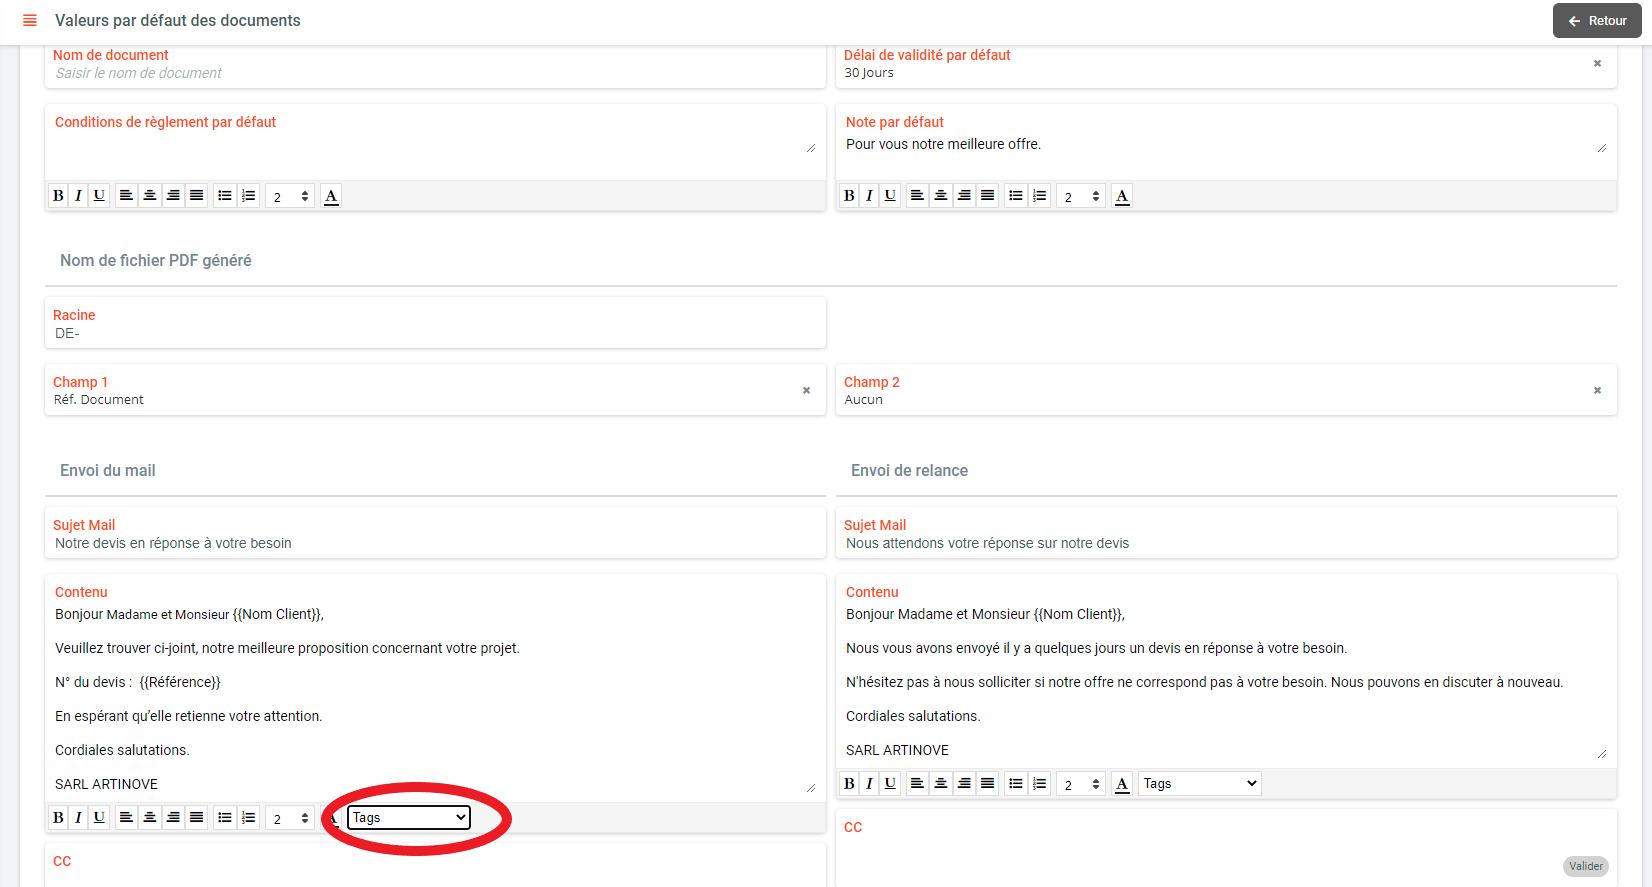The height and width of the screenshot is (887, 1652).
Task: Align text right in Envoi du mail toolbar
Action: click(x=173, y=818)
